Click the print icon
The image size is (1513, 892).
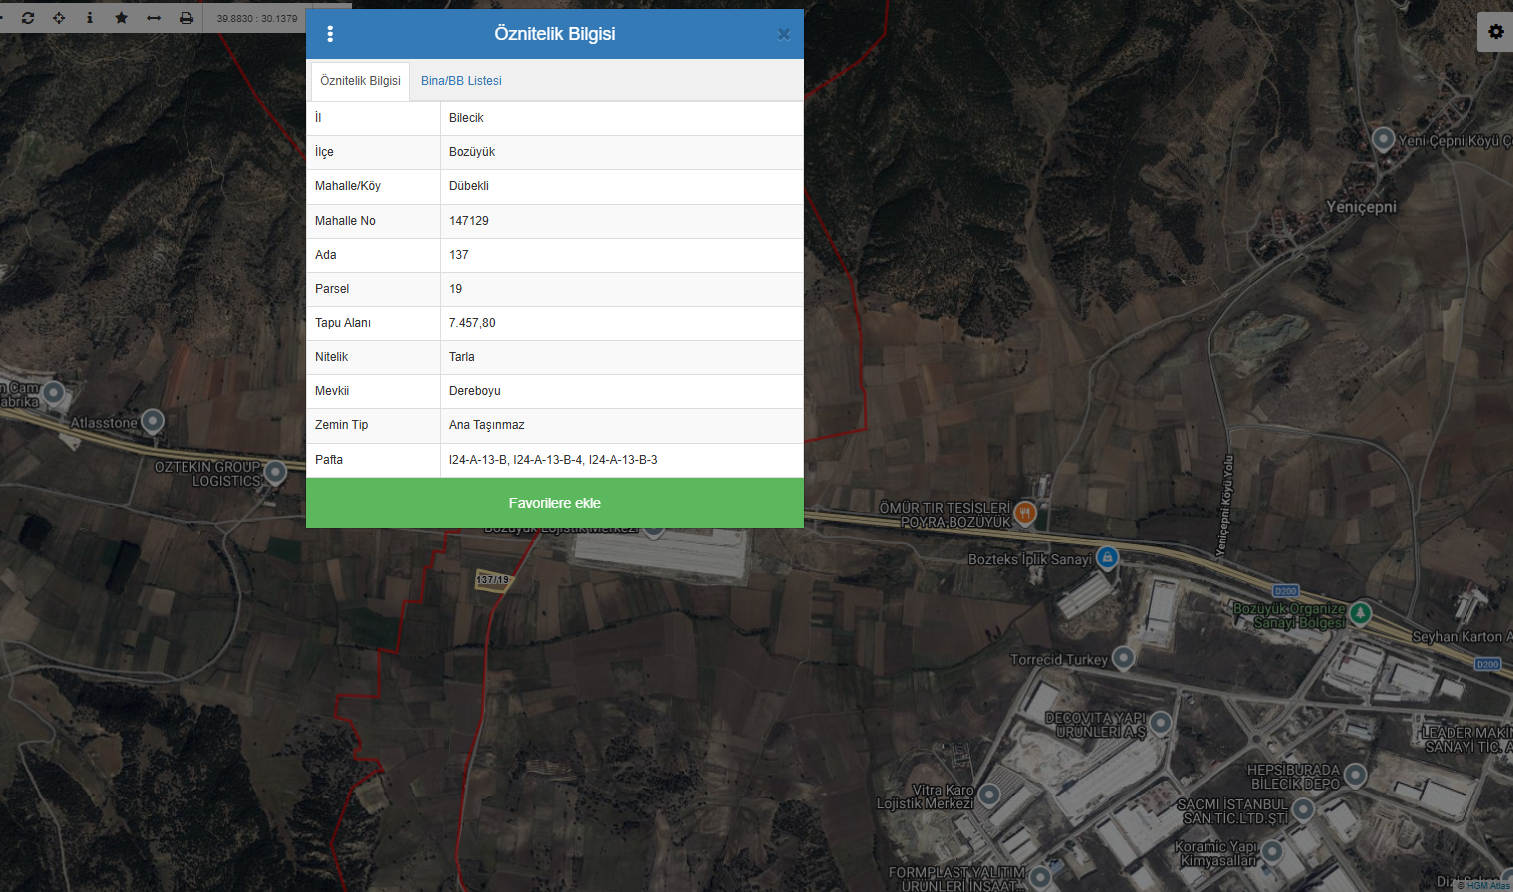tap(186, 18)
